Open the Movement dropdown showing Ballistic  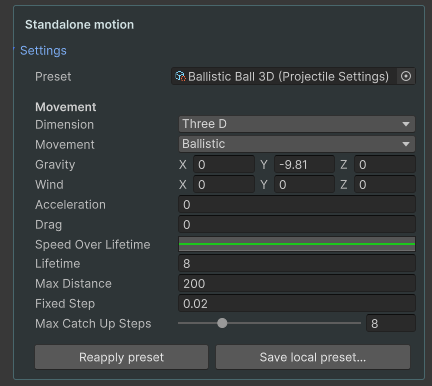point(297,144)
